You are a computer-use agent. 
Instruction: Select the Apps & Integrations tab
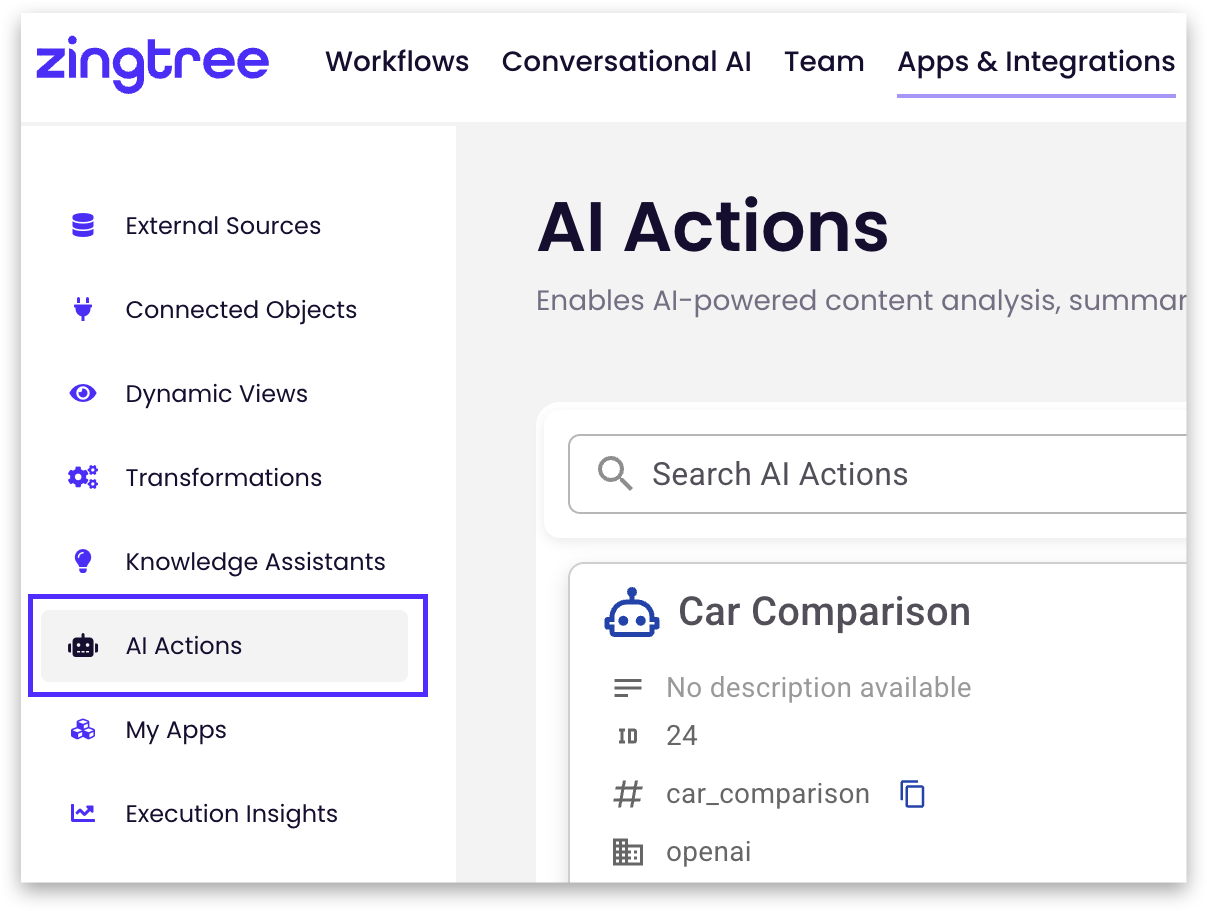[1036, 62]
